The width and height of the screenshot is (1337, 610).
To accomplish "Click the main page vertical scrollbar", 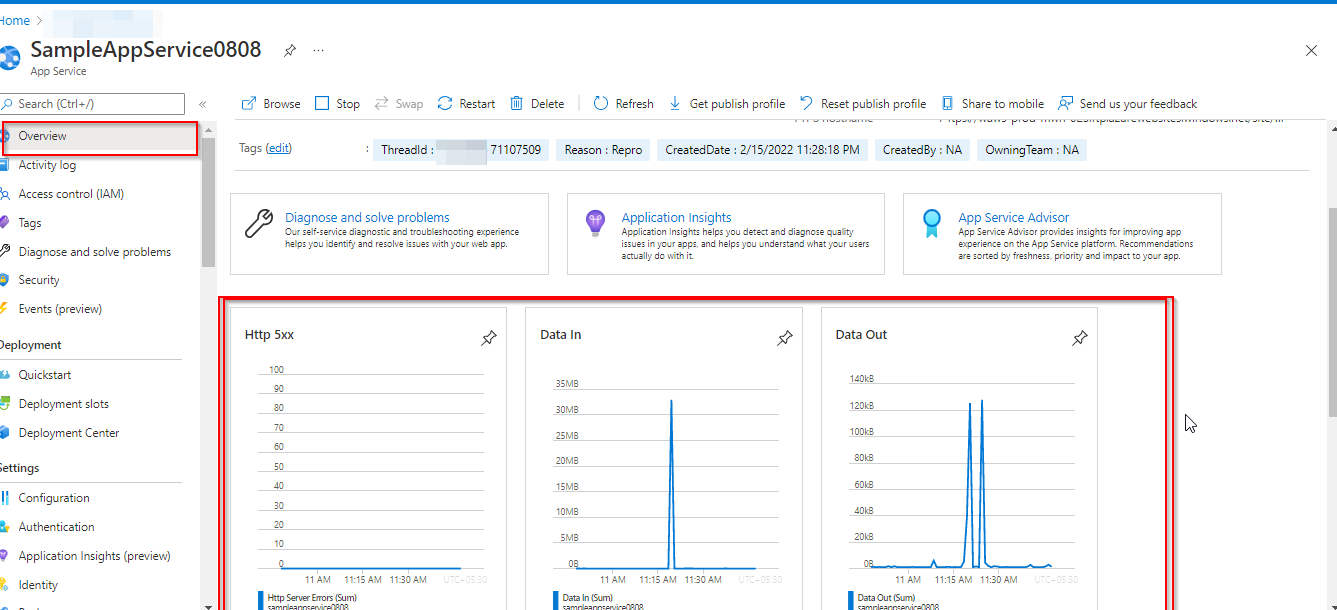I will point(1331,310).
